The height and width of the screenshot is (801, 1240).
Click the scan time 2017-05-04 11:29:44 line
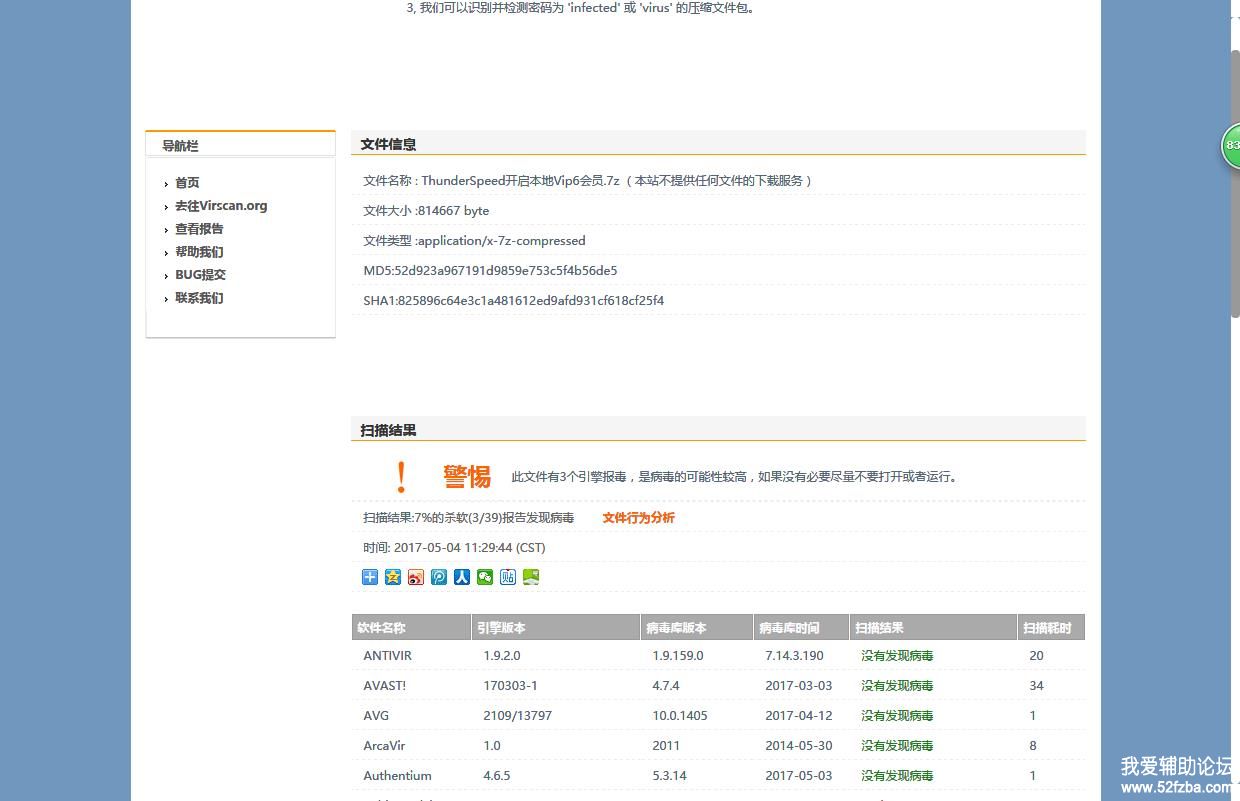[x=454, y=548]
